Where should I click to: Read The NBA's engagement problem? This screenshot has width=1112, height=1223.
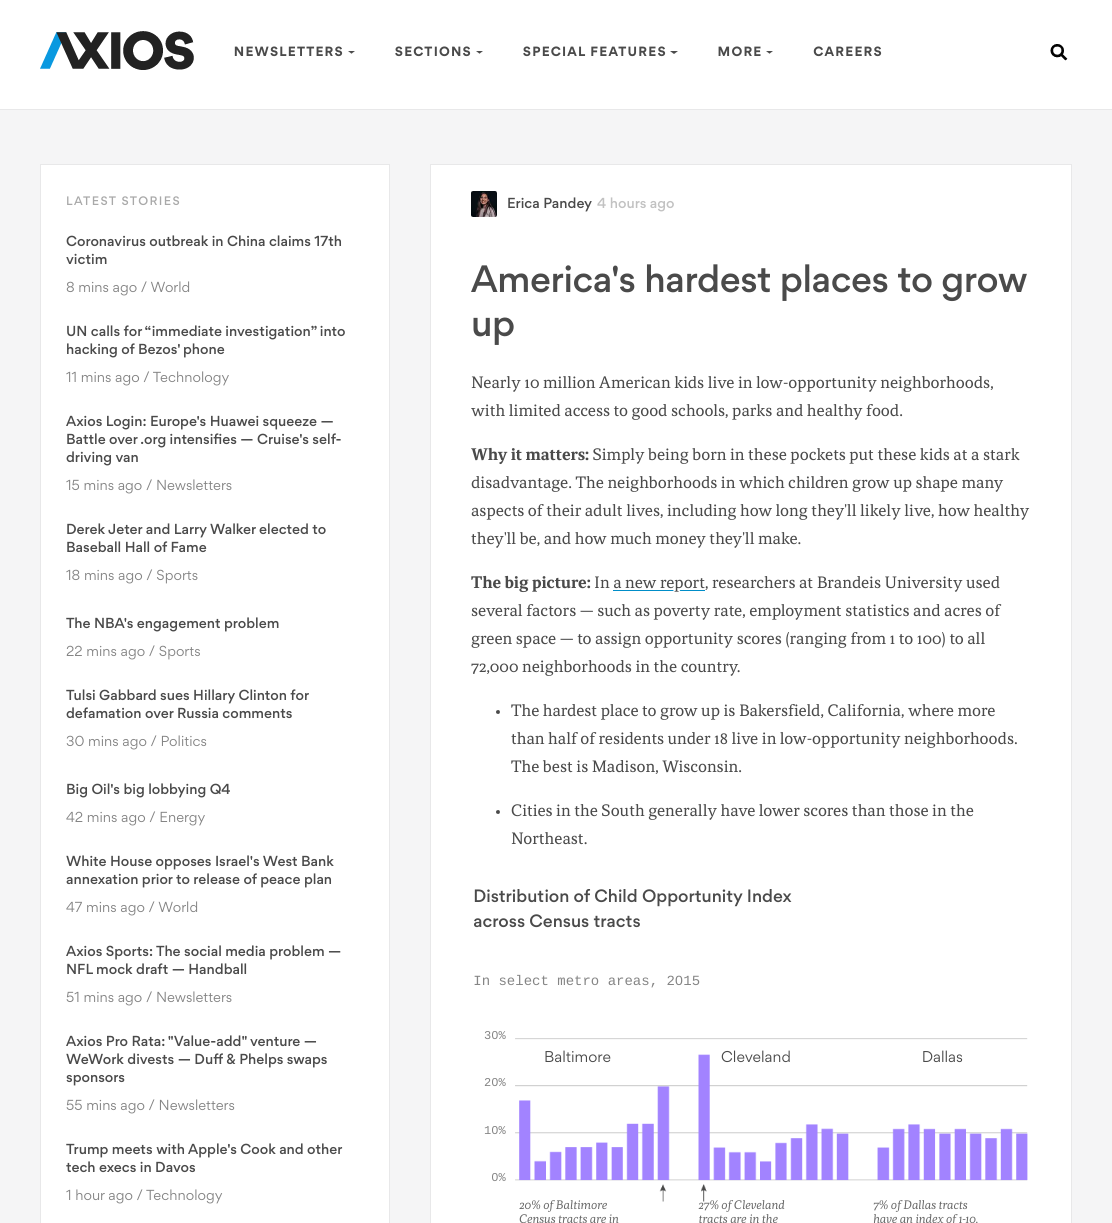[x=172, y=623]
